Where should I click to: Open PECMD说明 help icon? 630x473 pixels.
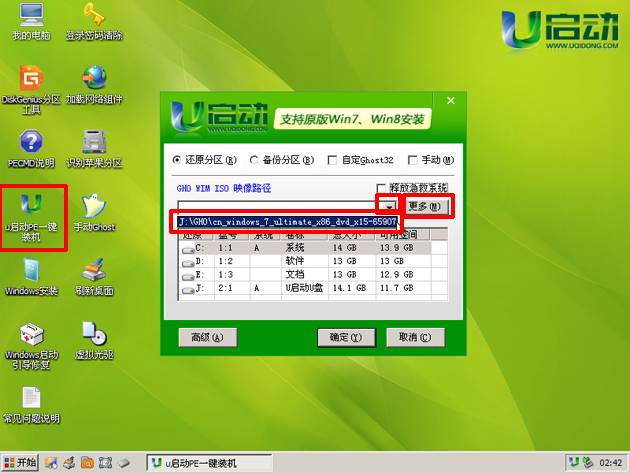(x=31, y=141)
